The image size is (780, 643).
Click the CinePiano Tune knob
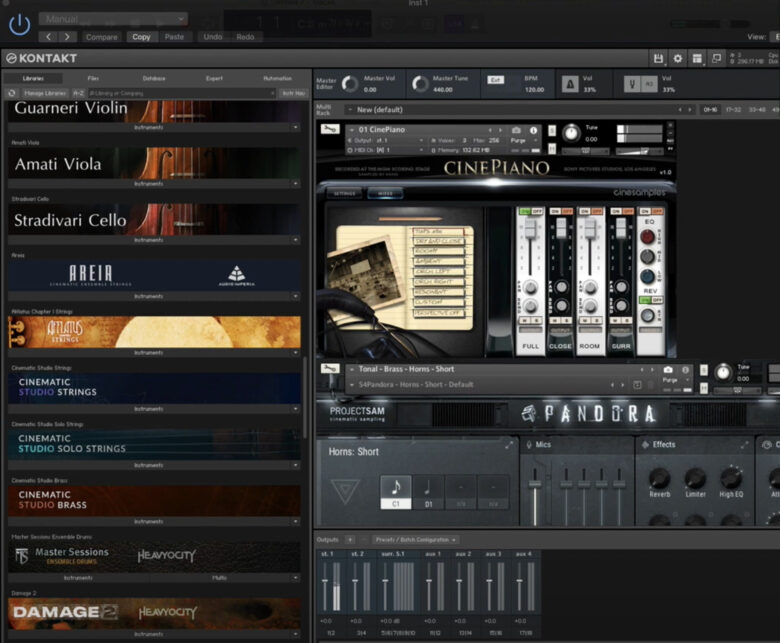[571, 133]
